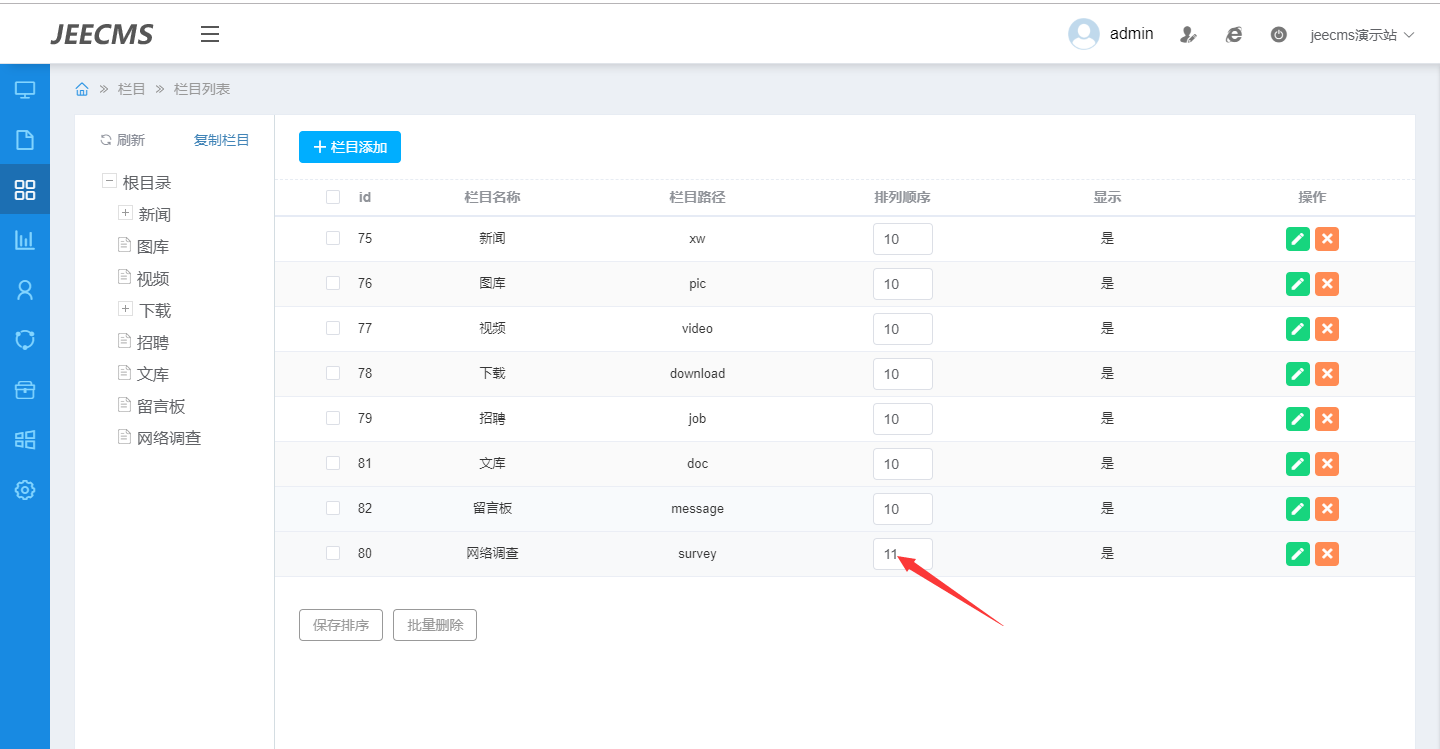Viewport: 1440px width, 749px height.
Task: Select 文库 in the column tree
Action: [x=153, y=374]
